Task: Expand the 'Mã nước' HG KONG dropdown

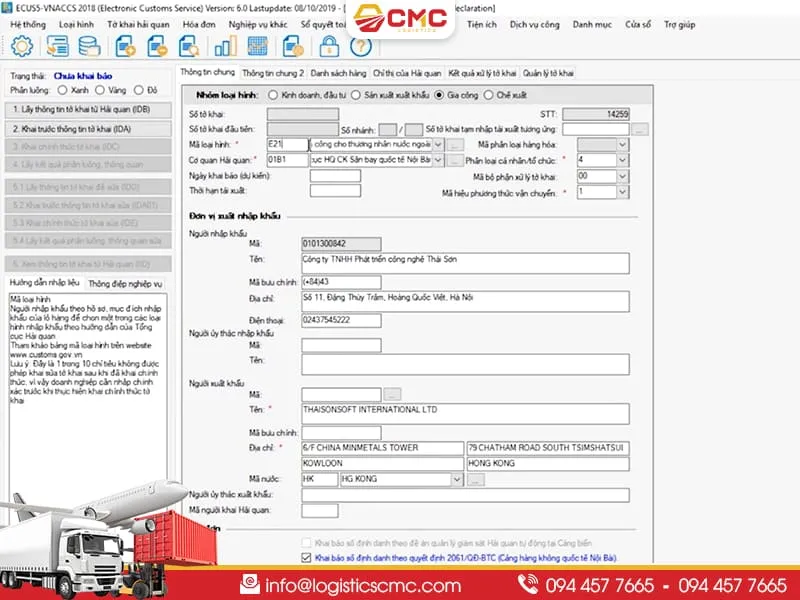Action: (455, 480)
